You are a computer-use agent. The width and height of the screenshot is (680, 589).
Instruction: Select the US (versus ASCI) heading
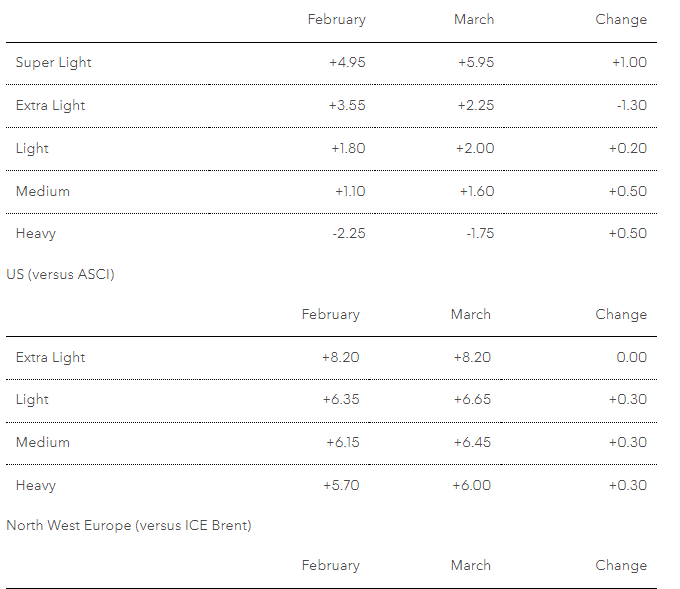click(x=60, y=274)
